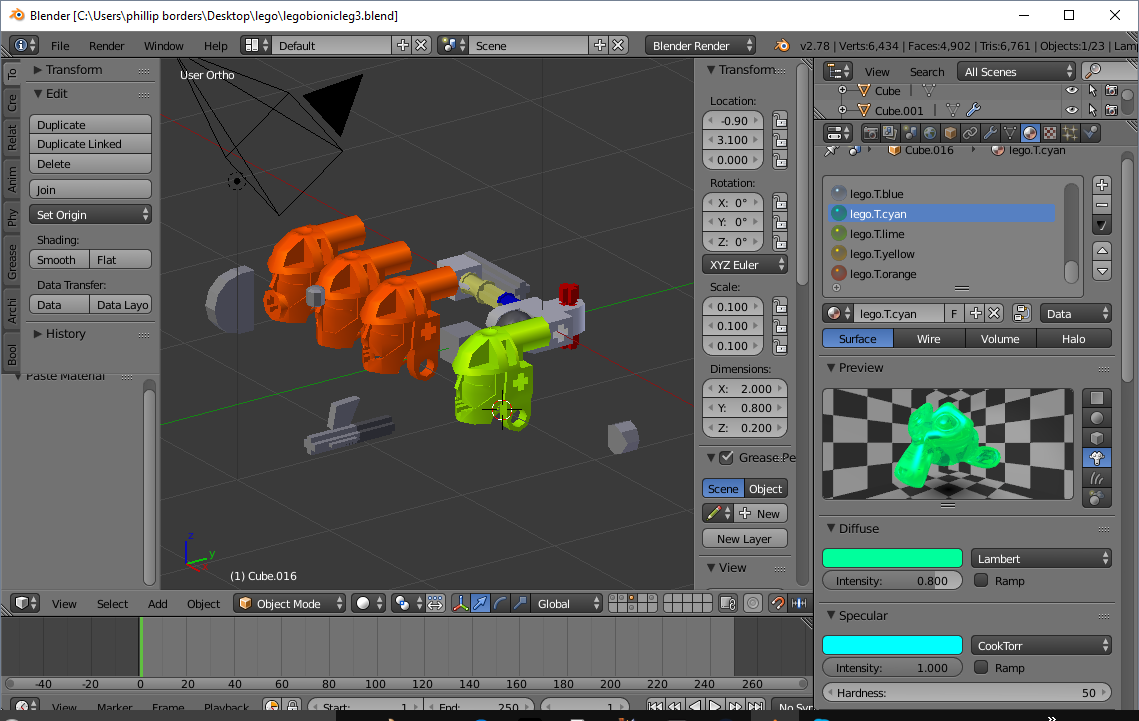1139x721 pixels.
Task: Toggle visibility eye for Cube.001
Action: coord(1072,110)
